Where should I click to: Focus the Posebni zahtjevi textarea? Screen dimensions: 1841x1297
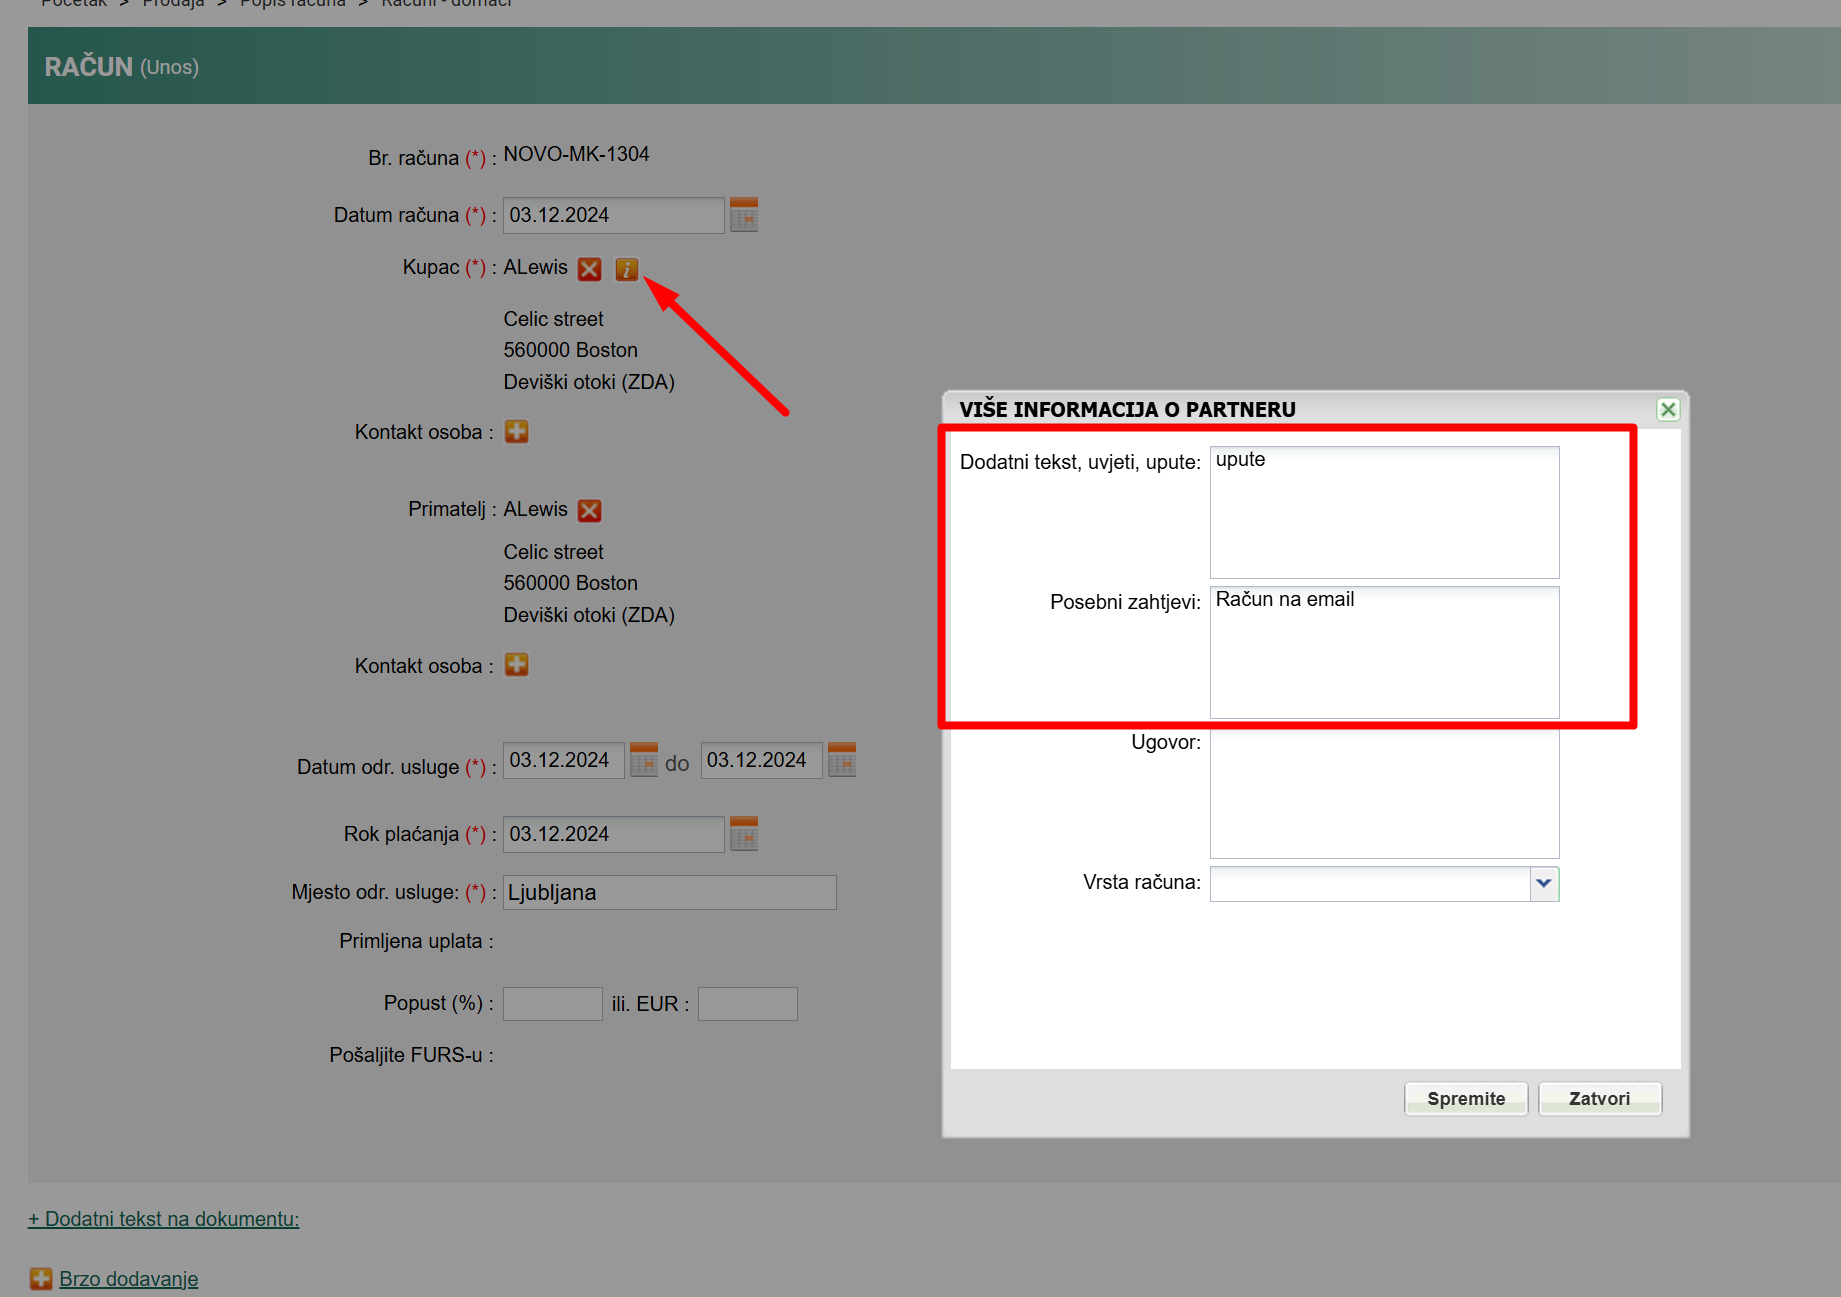tap(1384, 652)
